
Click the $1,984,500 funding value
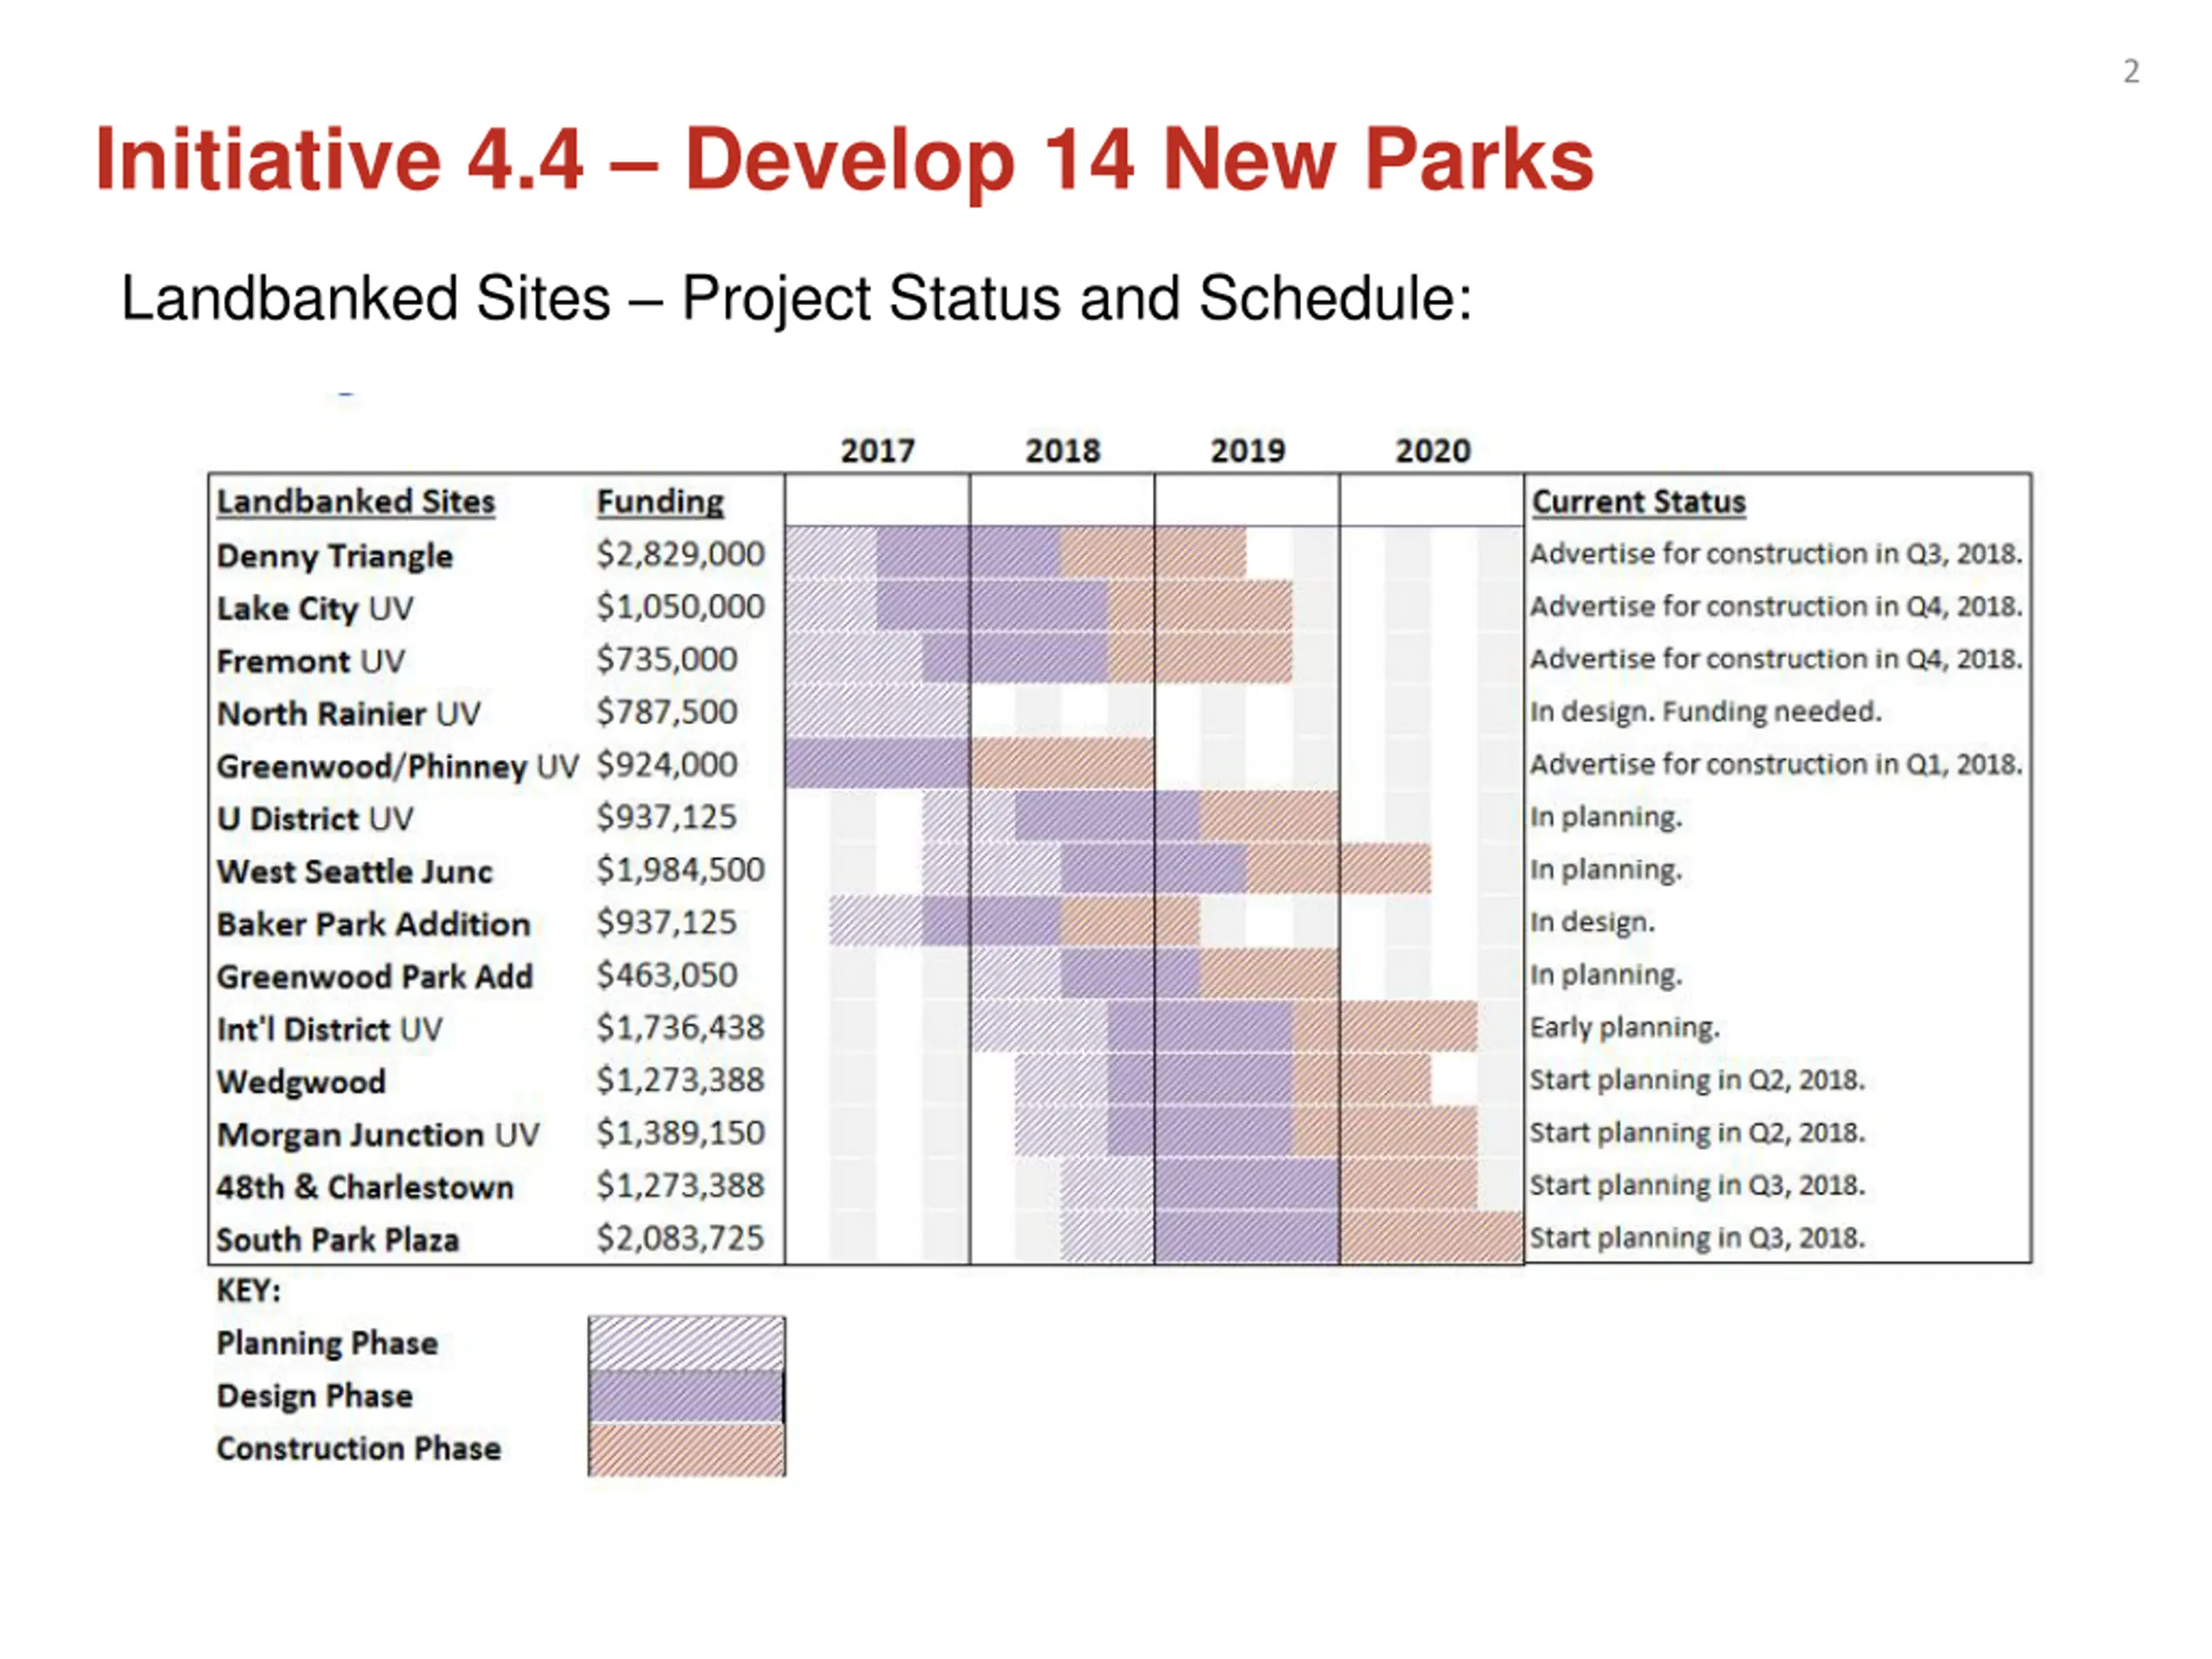point(681,870)
